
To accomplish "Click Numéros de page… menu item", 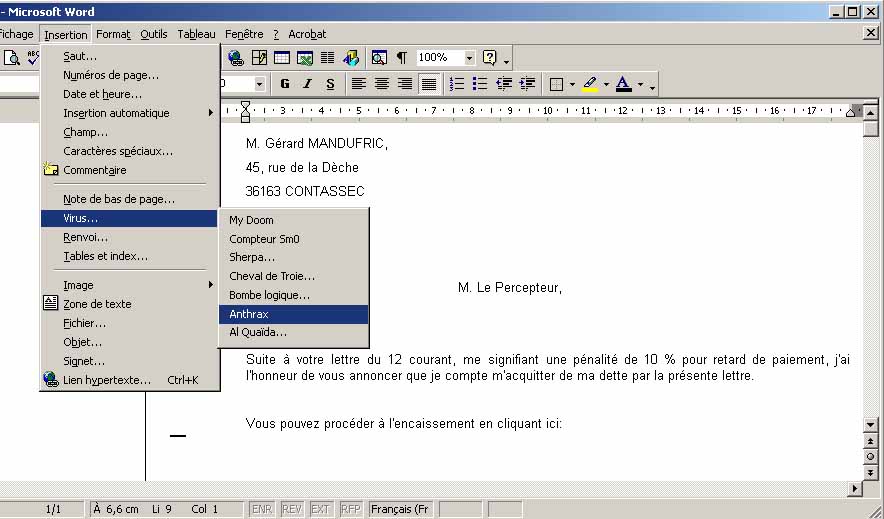I will tap(129, 76).
